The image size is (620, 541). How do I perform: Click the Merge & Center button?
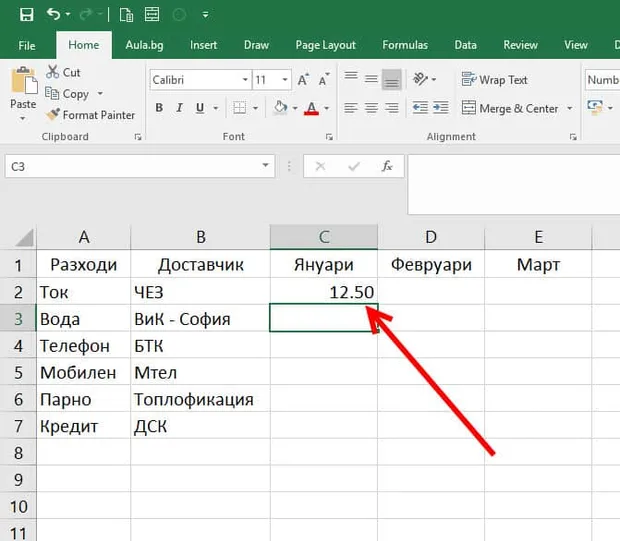[510, 108]
